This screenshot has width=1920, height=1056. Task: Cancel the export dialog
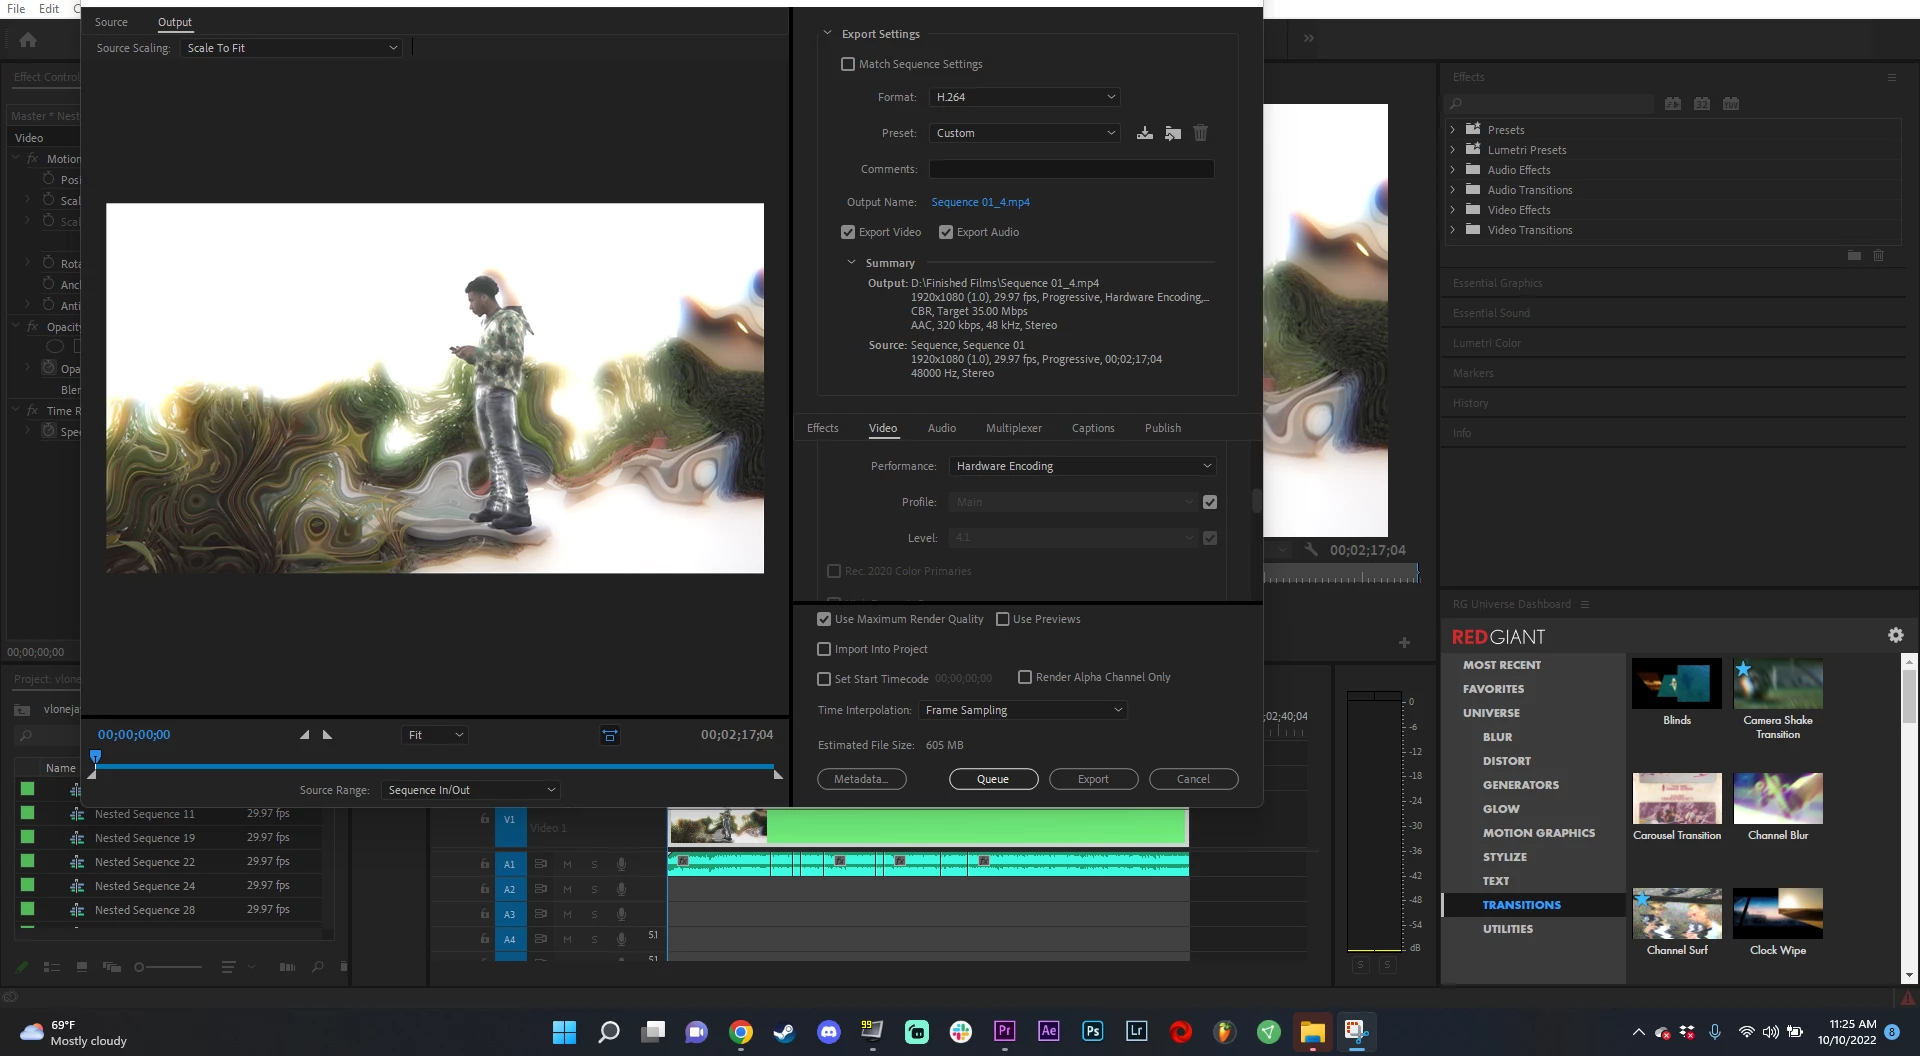(1193, 779)
